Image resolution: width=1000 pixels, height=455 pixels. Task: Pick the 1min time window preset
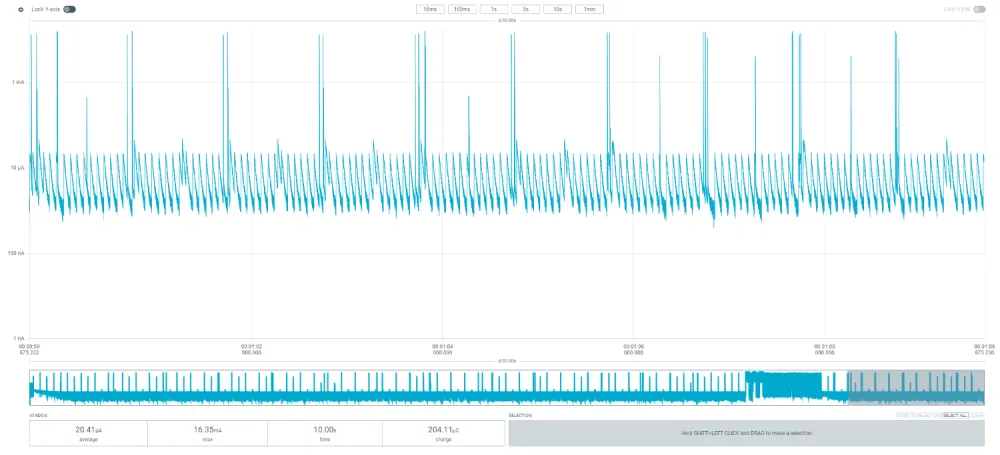pyautogui.click(x=589, y=9)
